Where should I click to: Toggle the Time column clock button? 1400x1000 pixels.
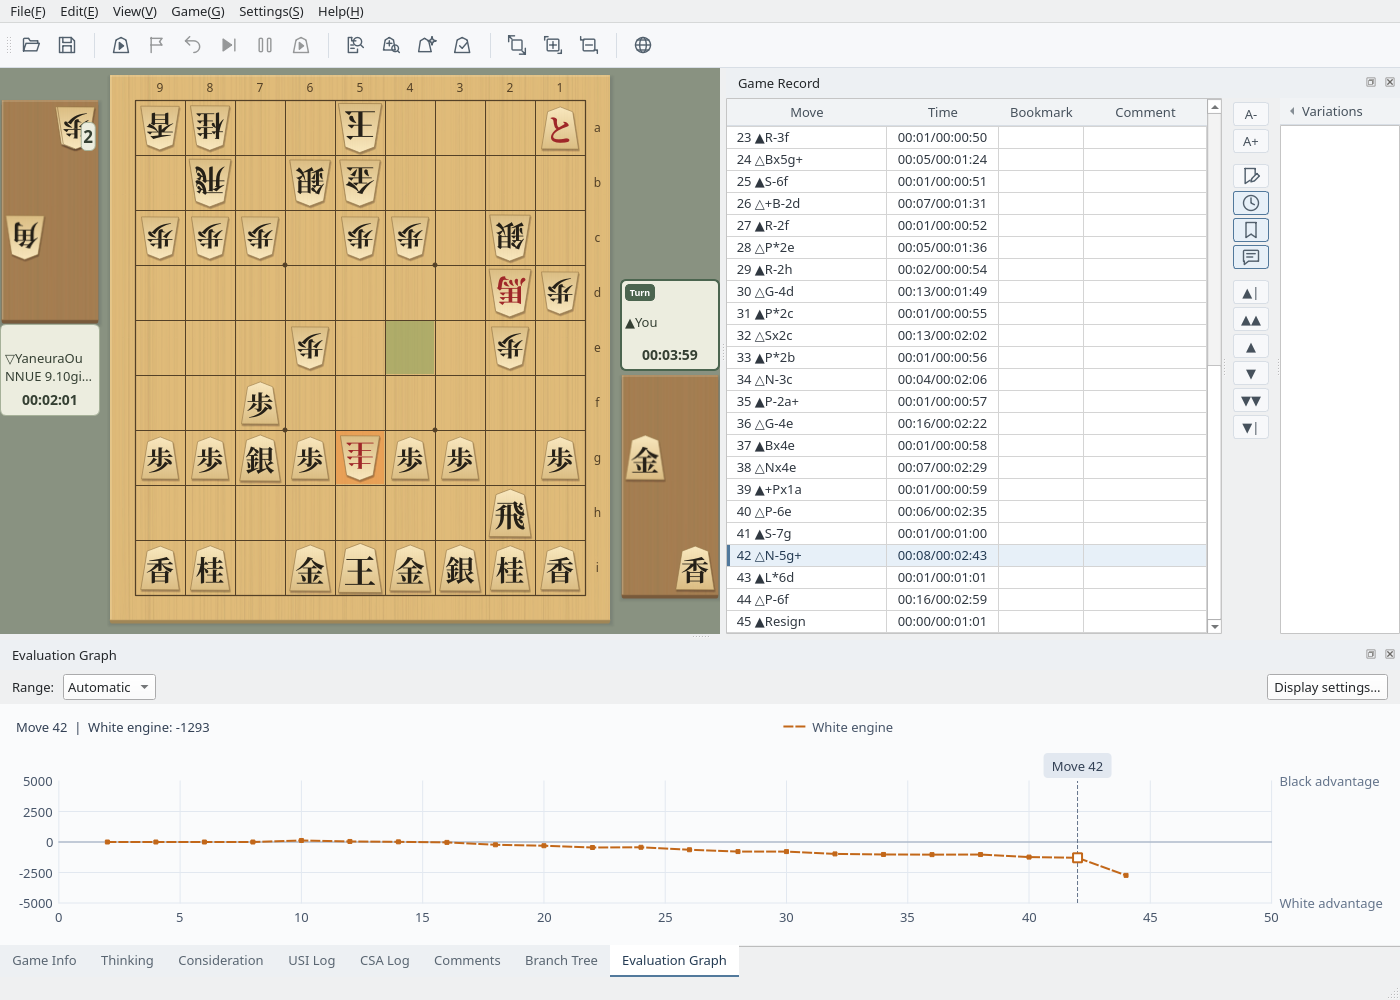pyautogui.click(x=1251, y=203)
